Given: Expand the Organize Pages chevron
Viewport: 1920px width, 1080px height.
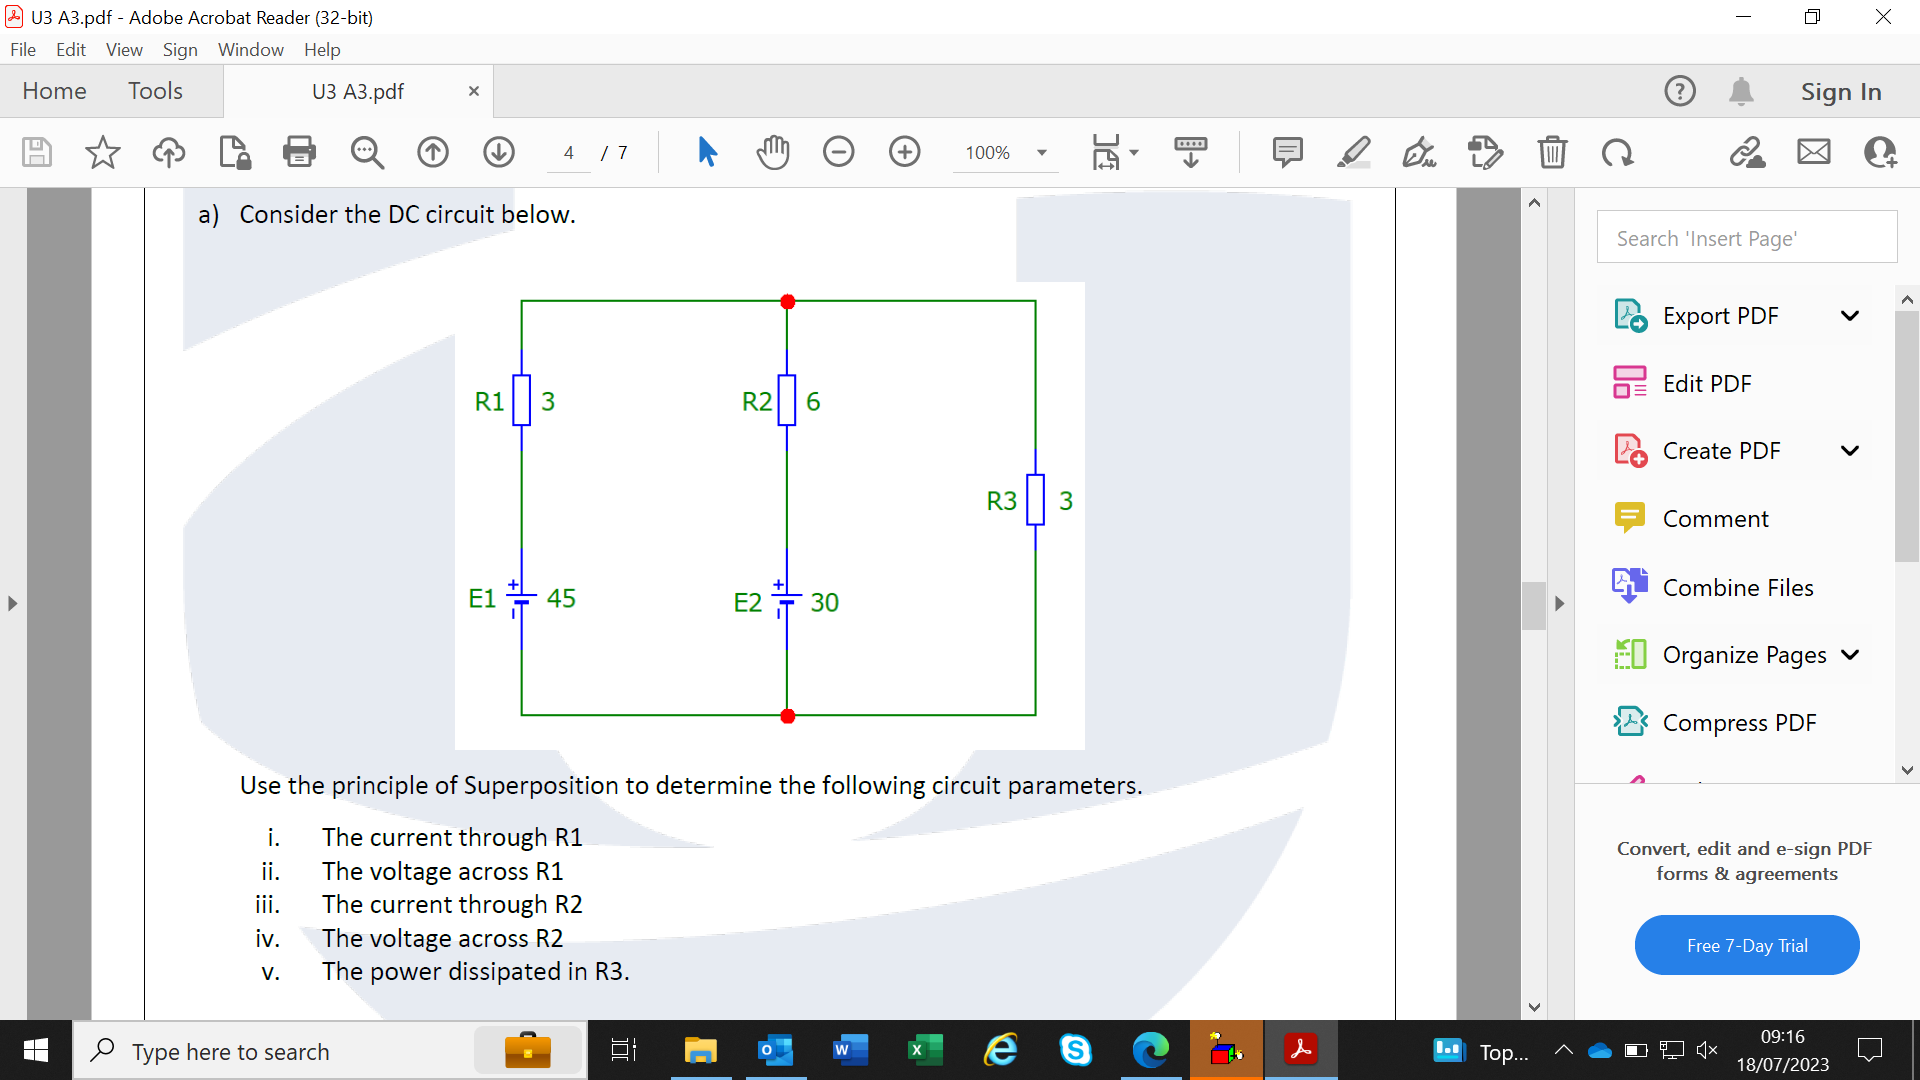Looking at the screenshot, I should pyautogui.click(x=1850, y=655).
